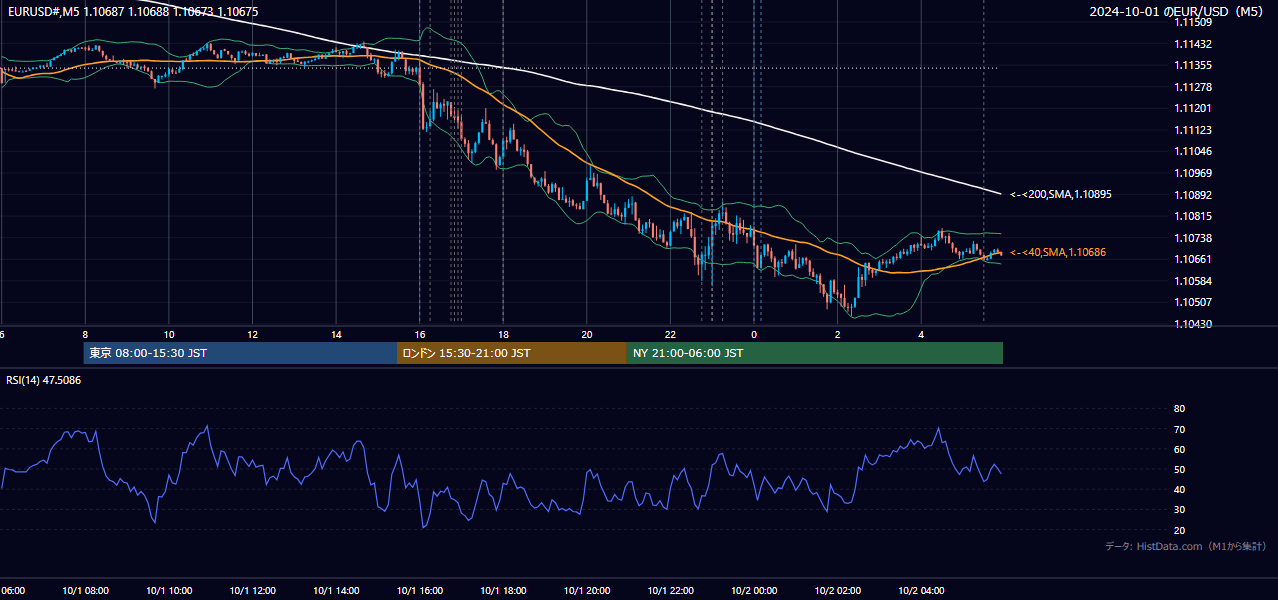
Task: Select hour tick 14 under the price chart
Action: point(336,335)
